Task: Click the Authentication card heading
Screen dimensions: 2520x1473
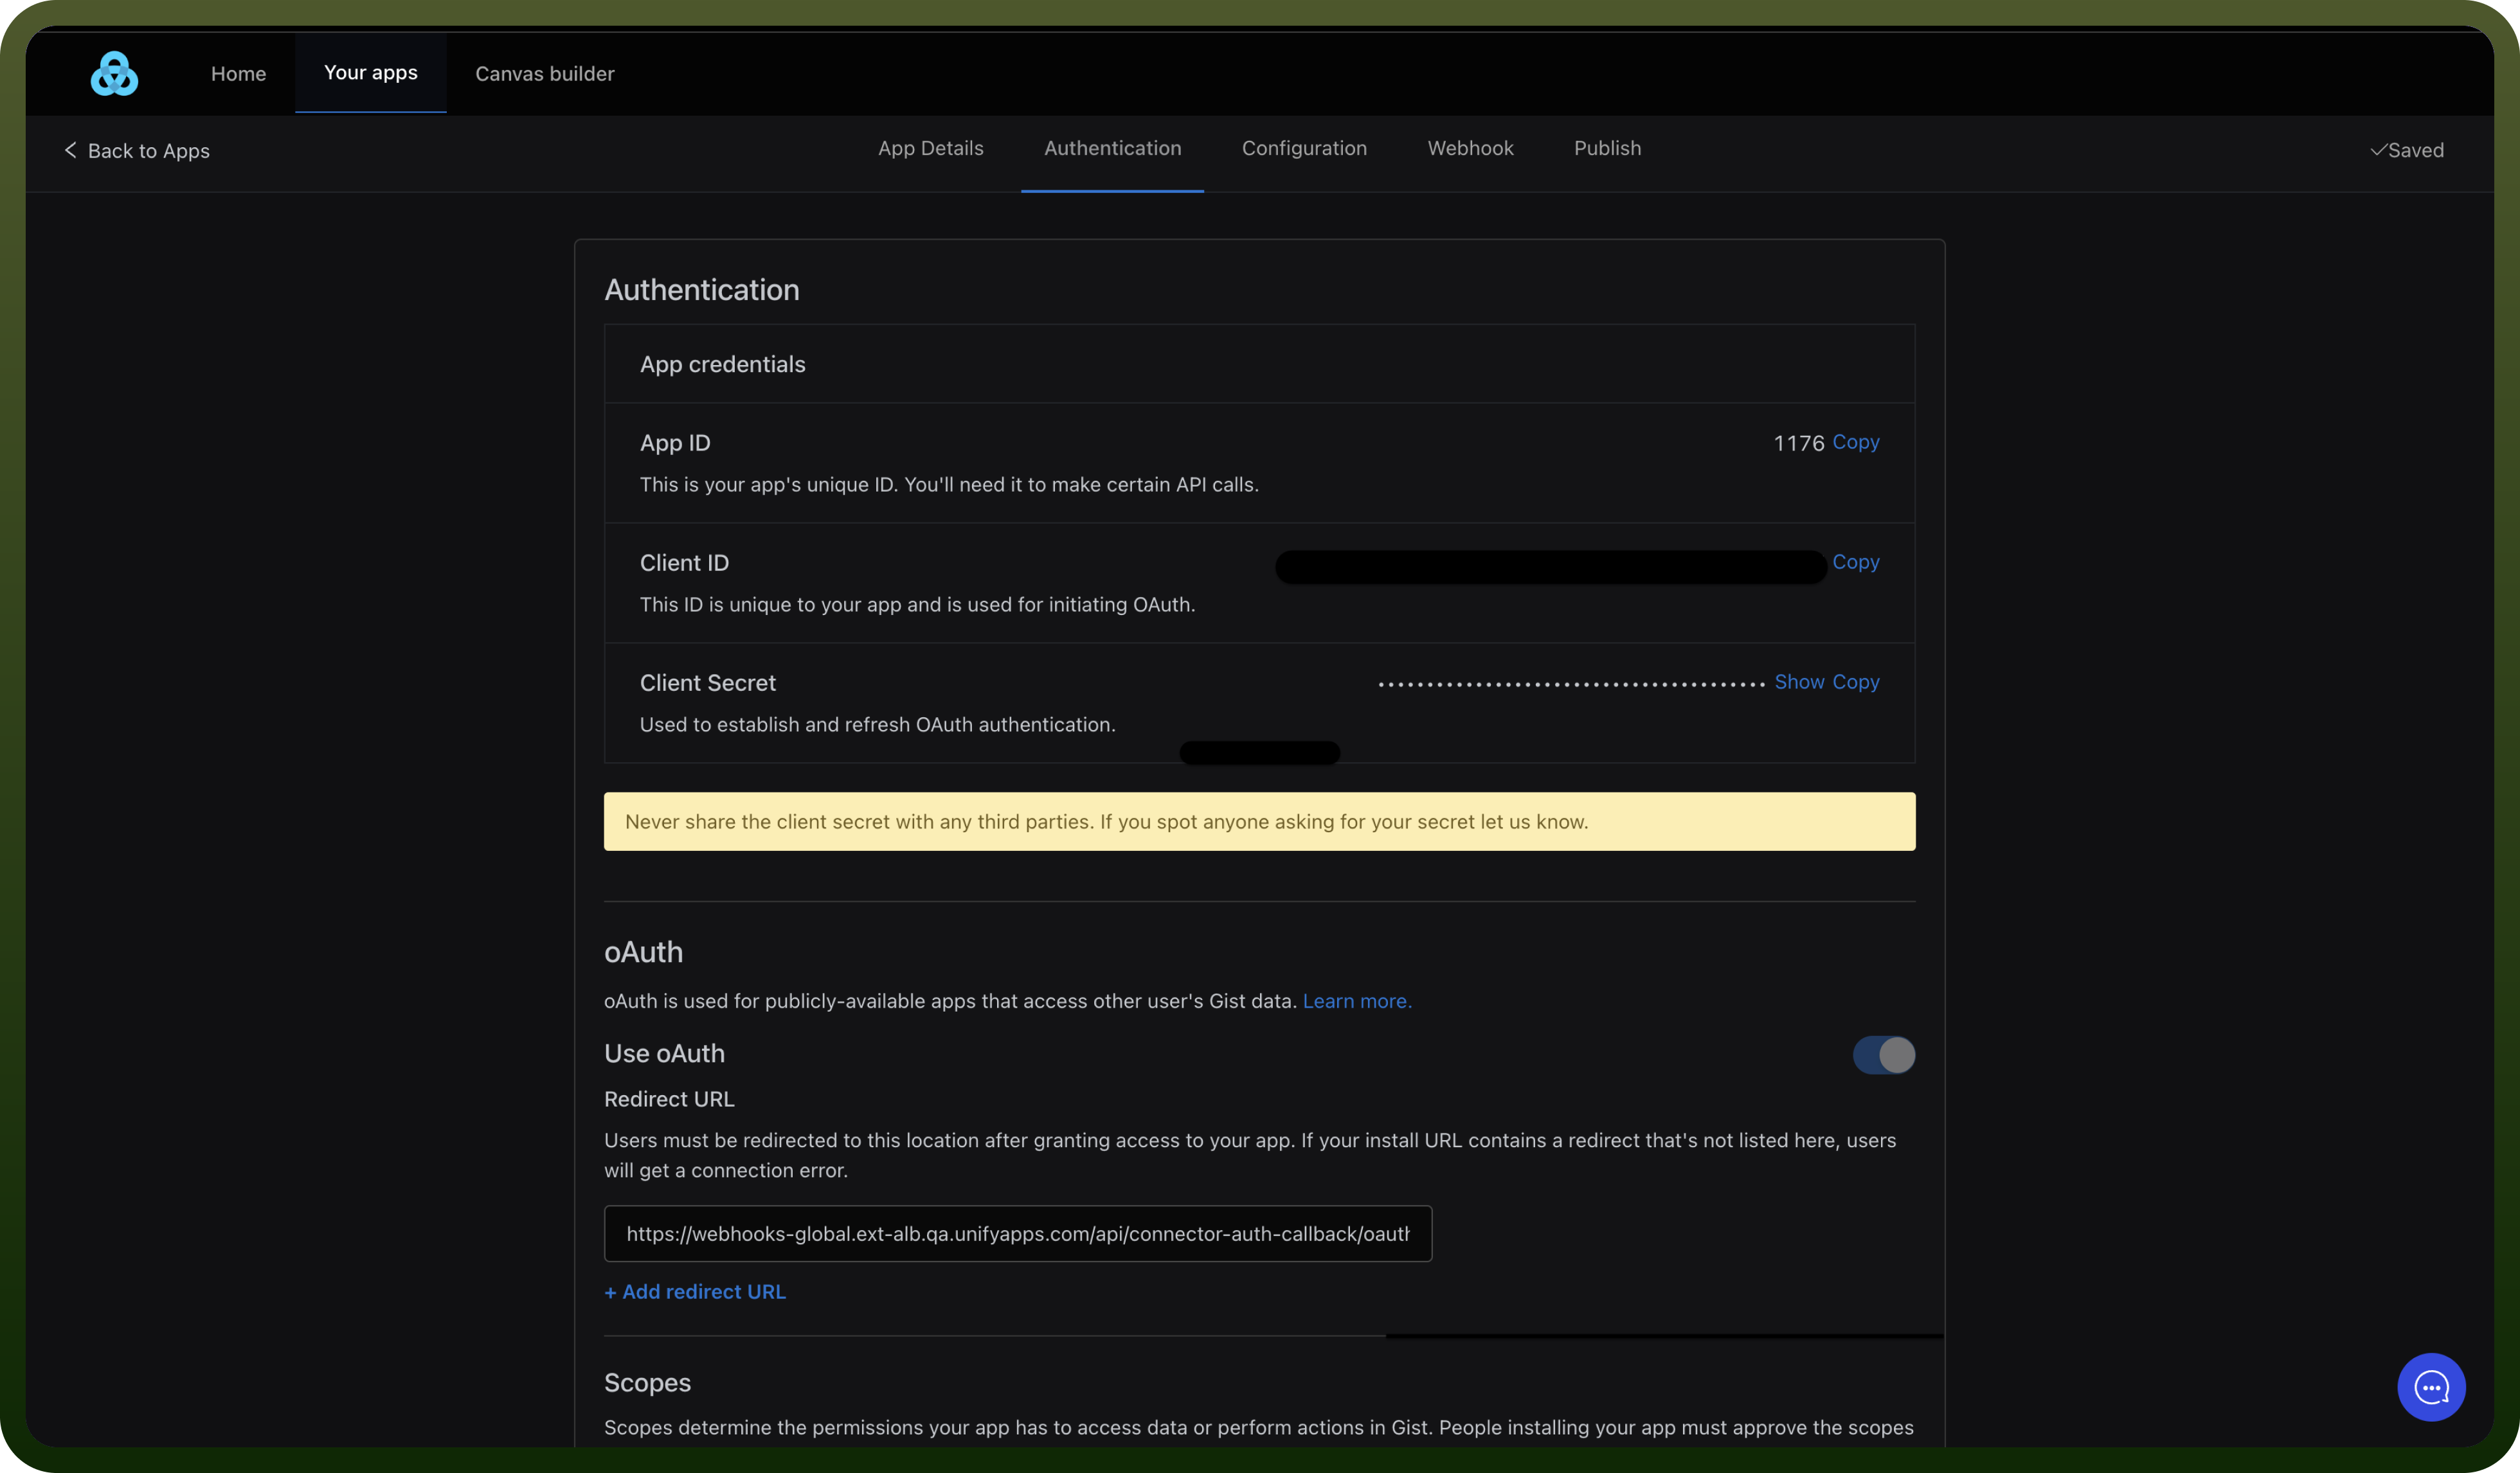Action: [x=701, y=290]
